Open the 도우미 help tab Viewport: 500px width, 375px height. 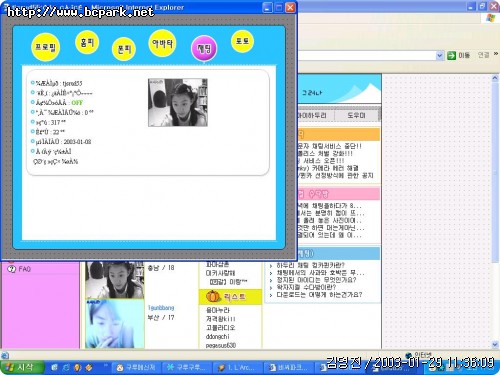(356, 115)
